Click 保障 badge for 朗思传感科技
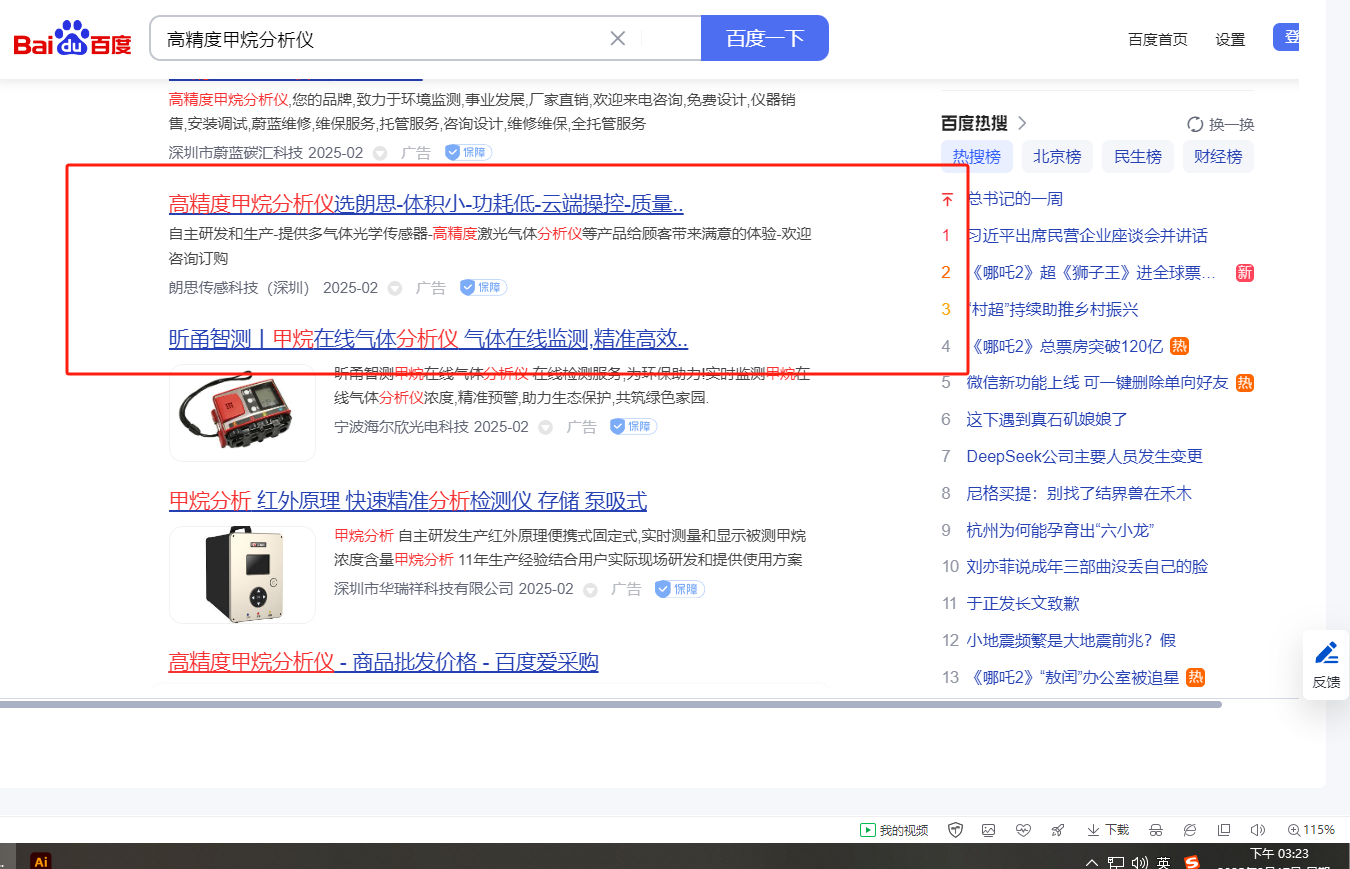 pos(483,288)
